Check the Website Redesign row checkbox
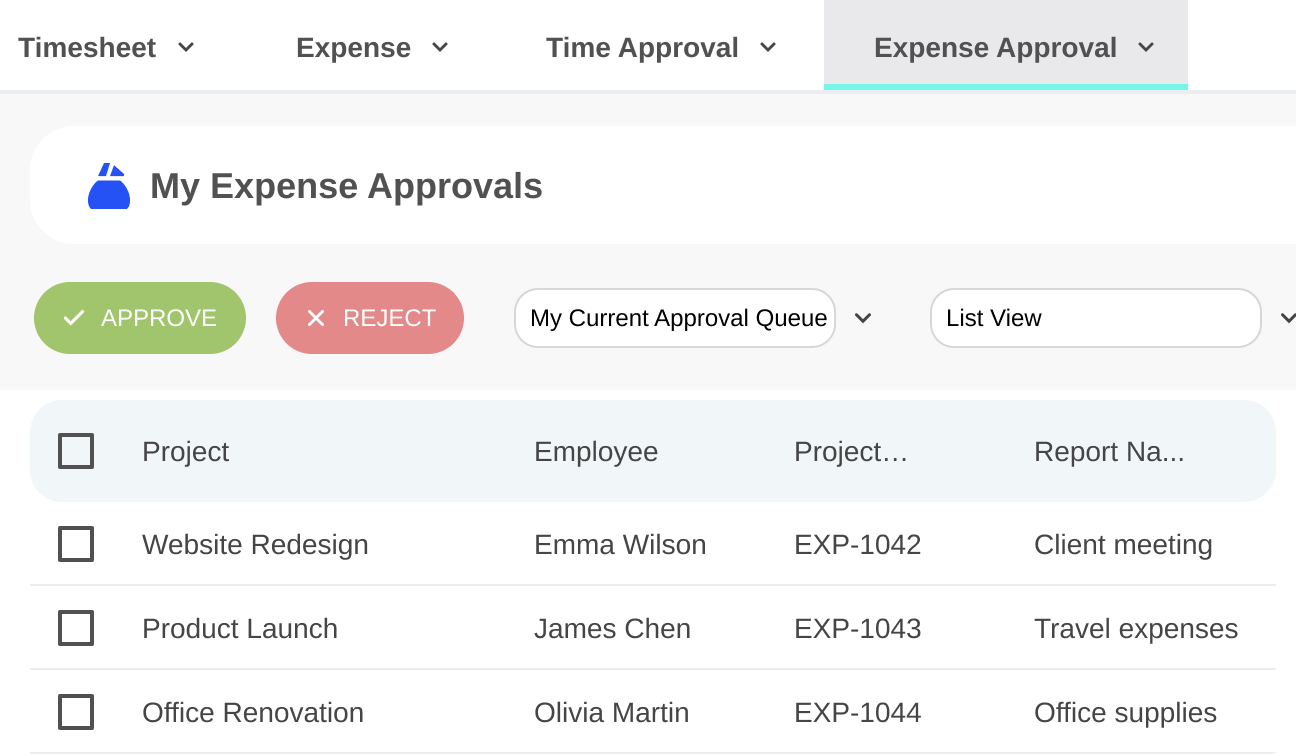 pos(76,544)
